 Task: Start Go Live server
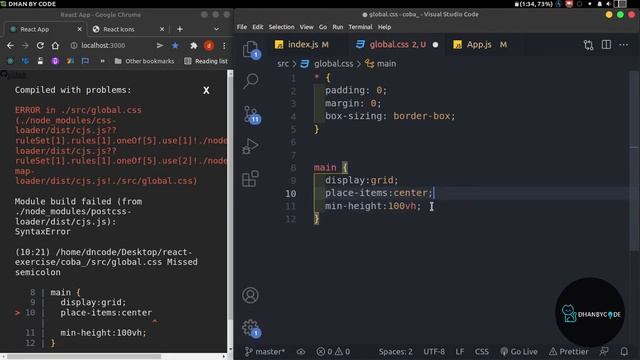point(519,351)
